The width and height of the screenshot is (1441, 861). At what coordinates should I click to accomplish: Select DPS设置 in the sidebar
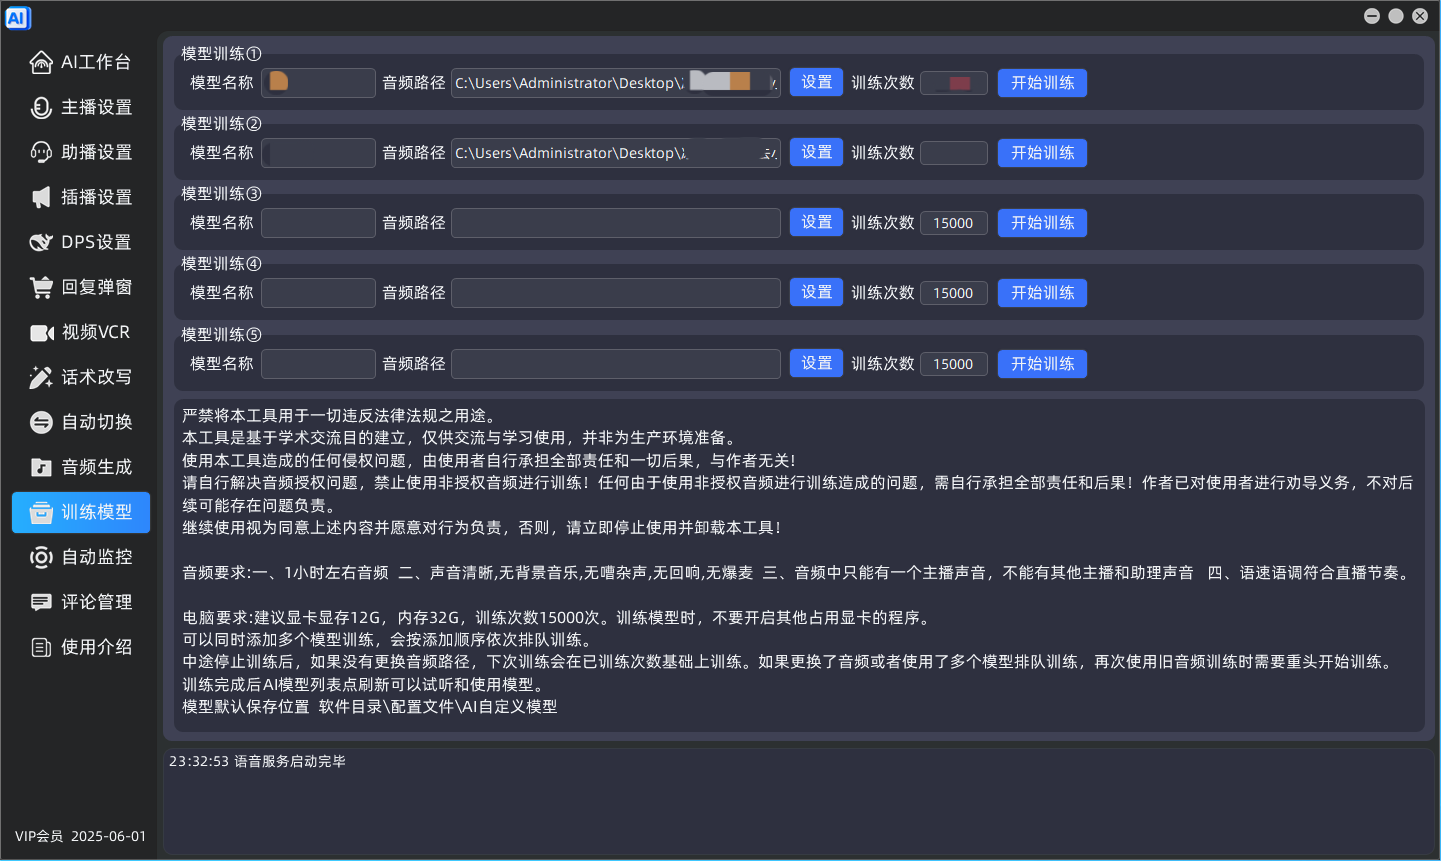[81, 242]
